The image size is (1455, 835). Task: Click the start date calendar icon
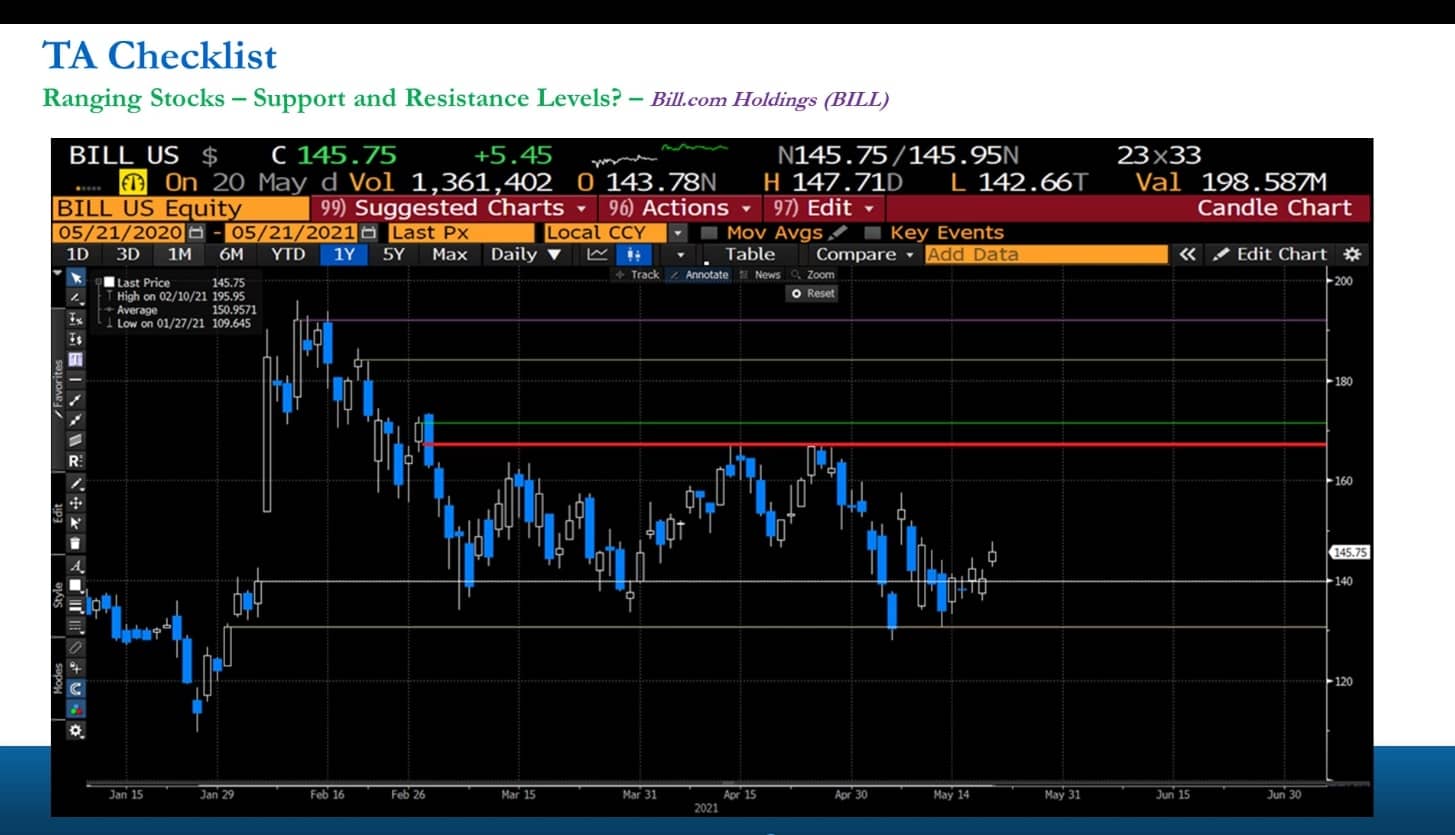[195, 232]
